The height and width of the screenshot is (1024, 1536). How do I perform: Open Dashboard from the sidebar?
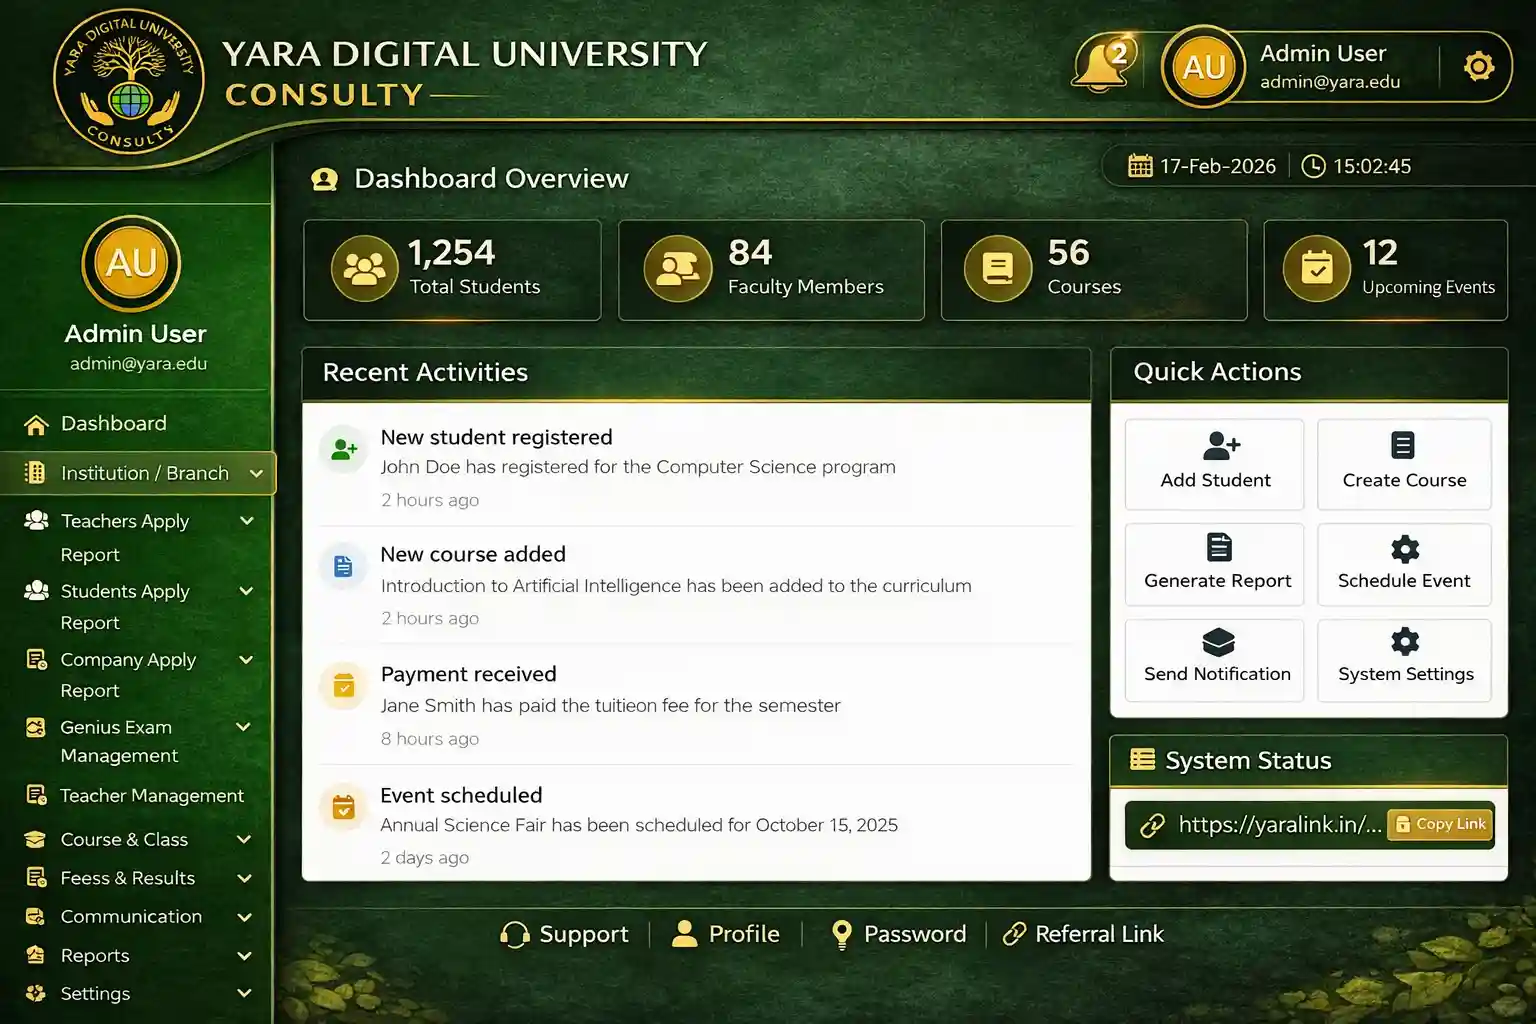point(113,424)
